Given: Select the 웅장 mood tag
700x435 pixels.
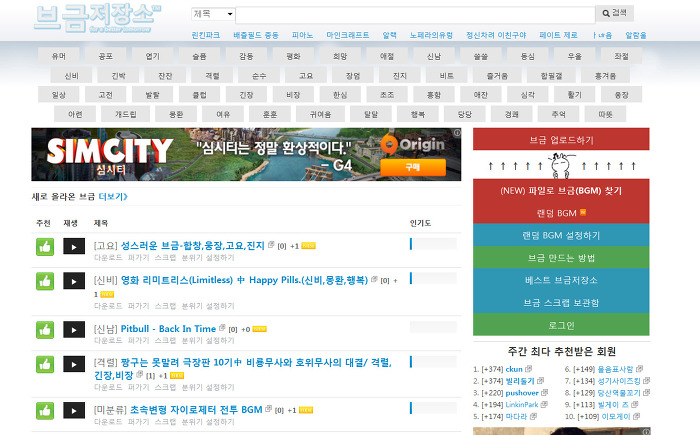Looking at the screenshot, I should [621, 95].
